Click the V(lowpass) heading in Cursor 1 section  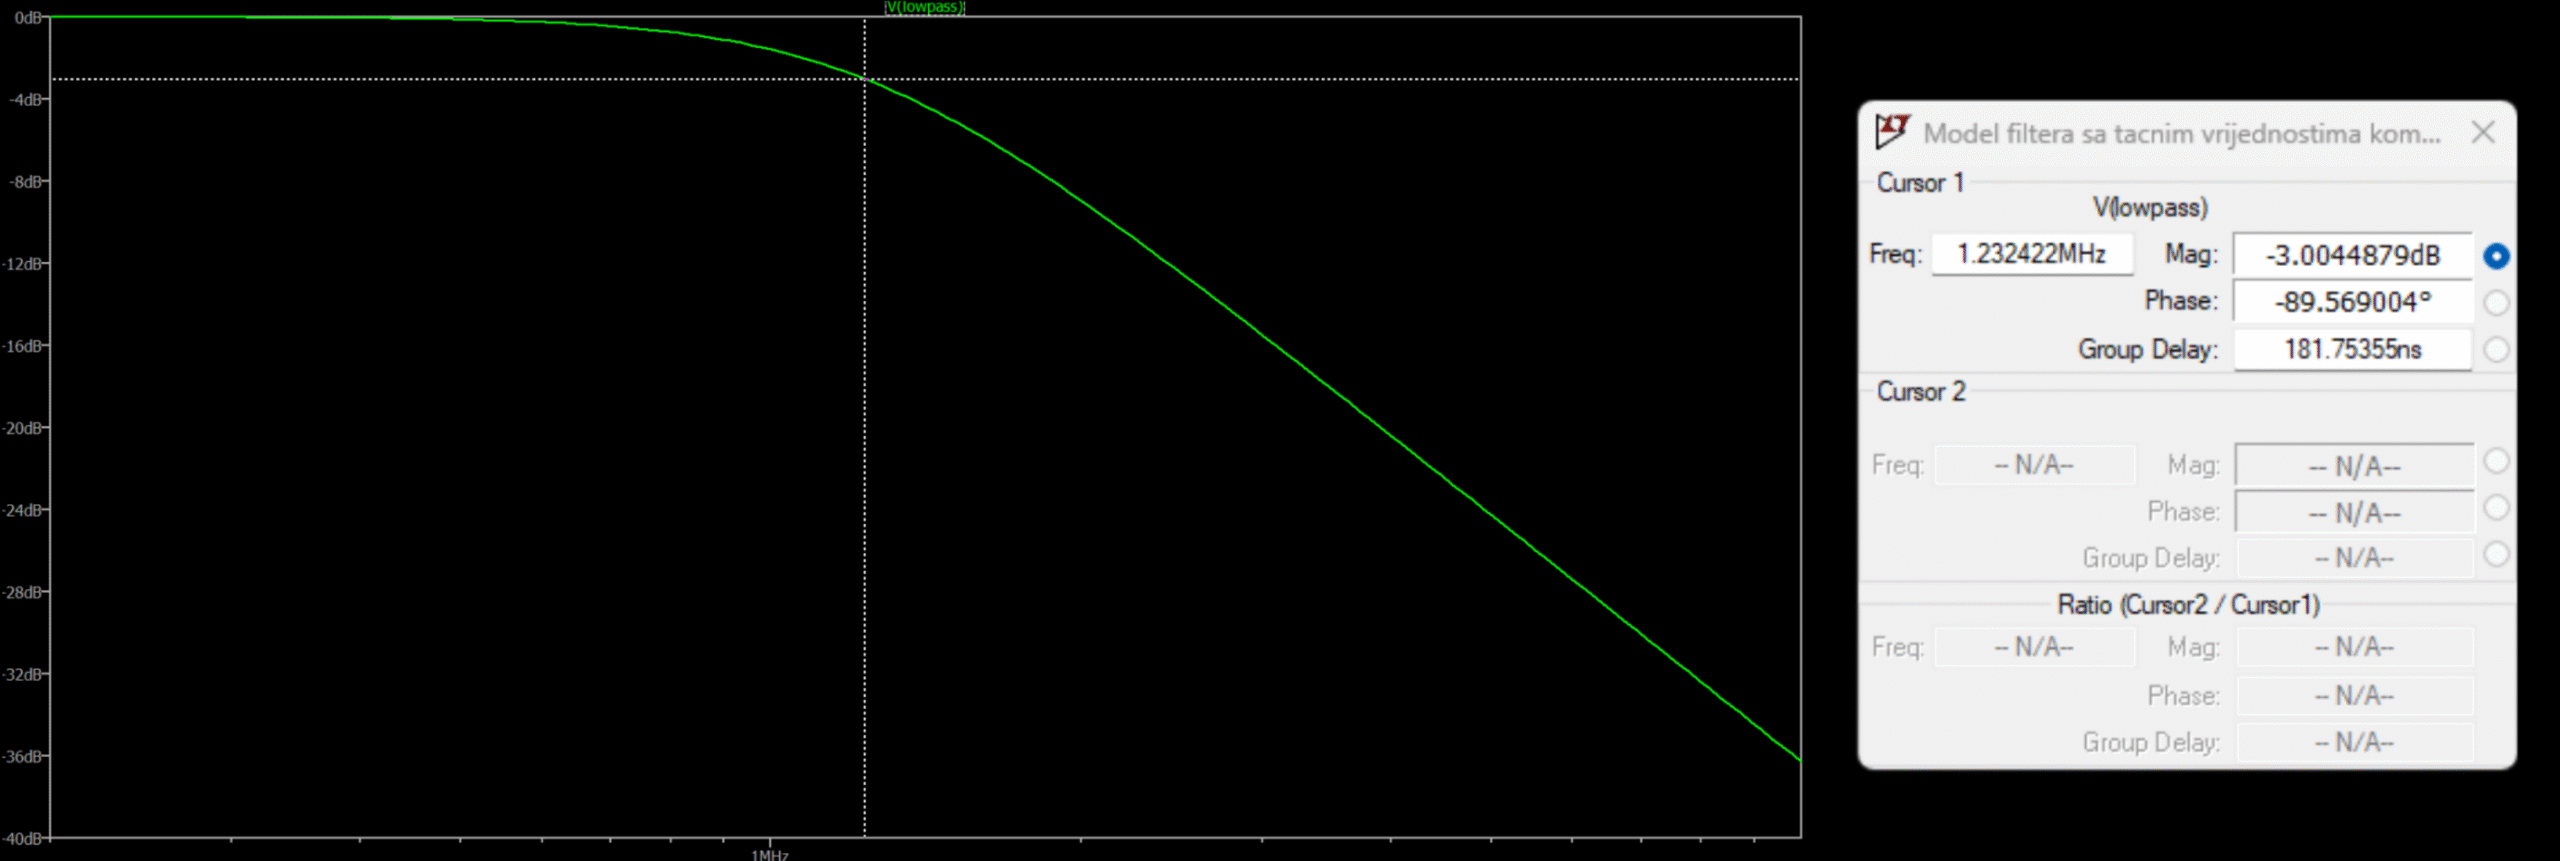(x=2150, y=208)
